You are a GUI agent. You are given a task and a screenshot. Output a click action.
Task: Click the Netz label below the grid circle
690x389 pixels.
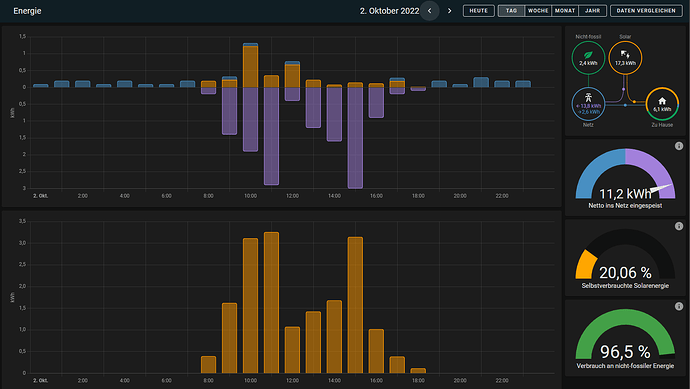click(x=588, y=125)
